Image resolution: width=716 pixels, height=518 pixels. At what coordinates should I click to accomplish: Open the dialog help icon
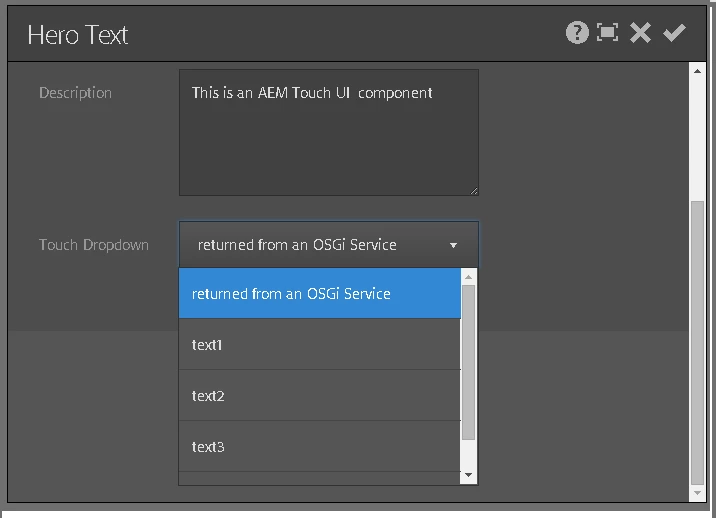click(x=577, y=33)
